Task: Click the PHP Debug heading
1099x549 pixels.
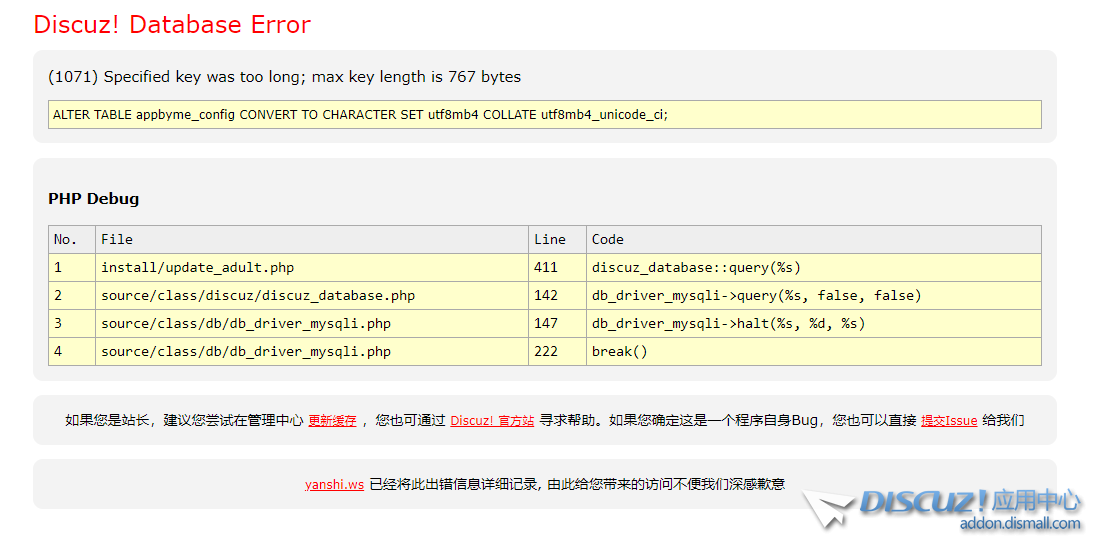Action: point(94,198)
